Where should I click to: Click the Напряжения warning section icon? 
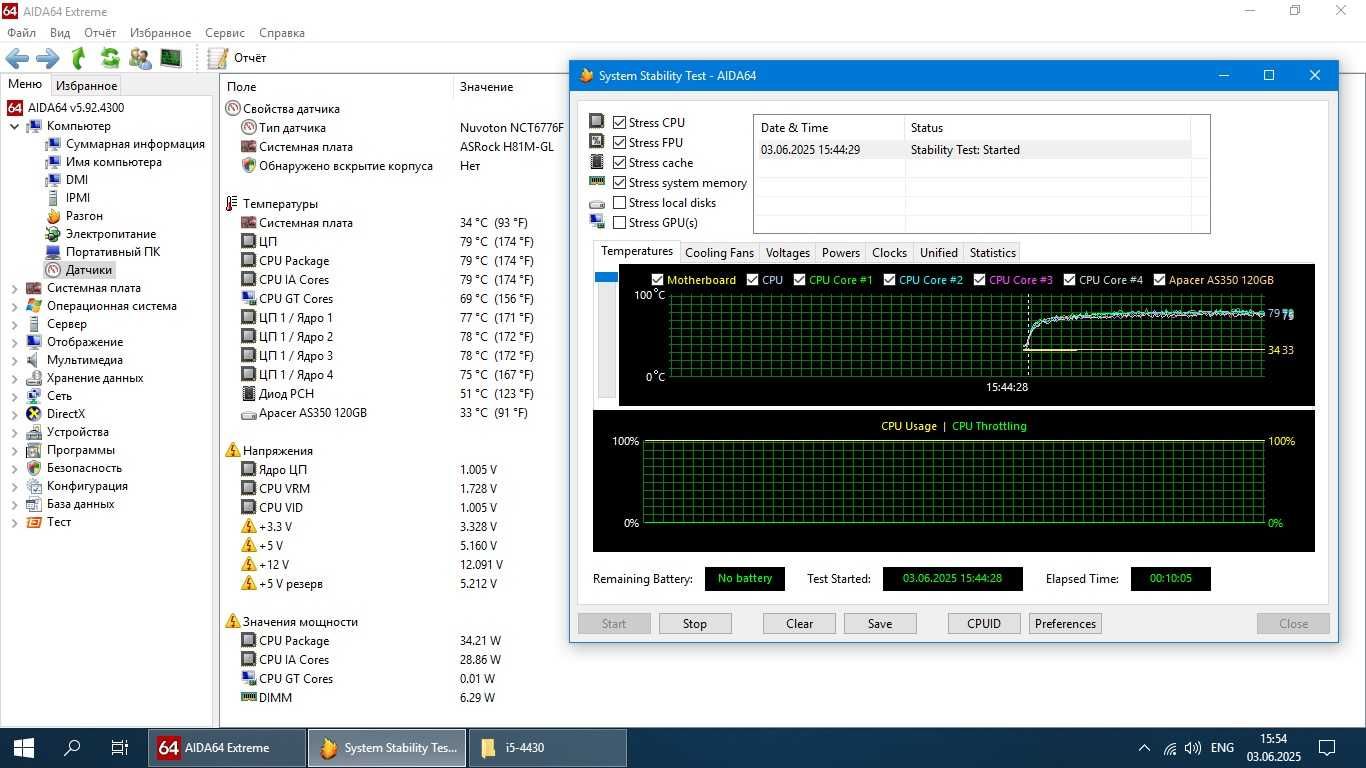click(233, 451)
